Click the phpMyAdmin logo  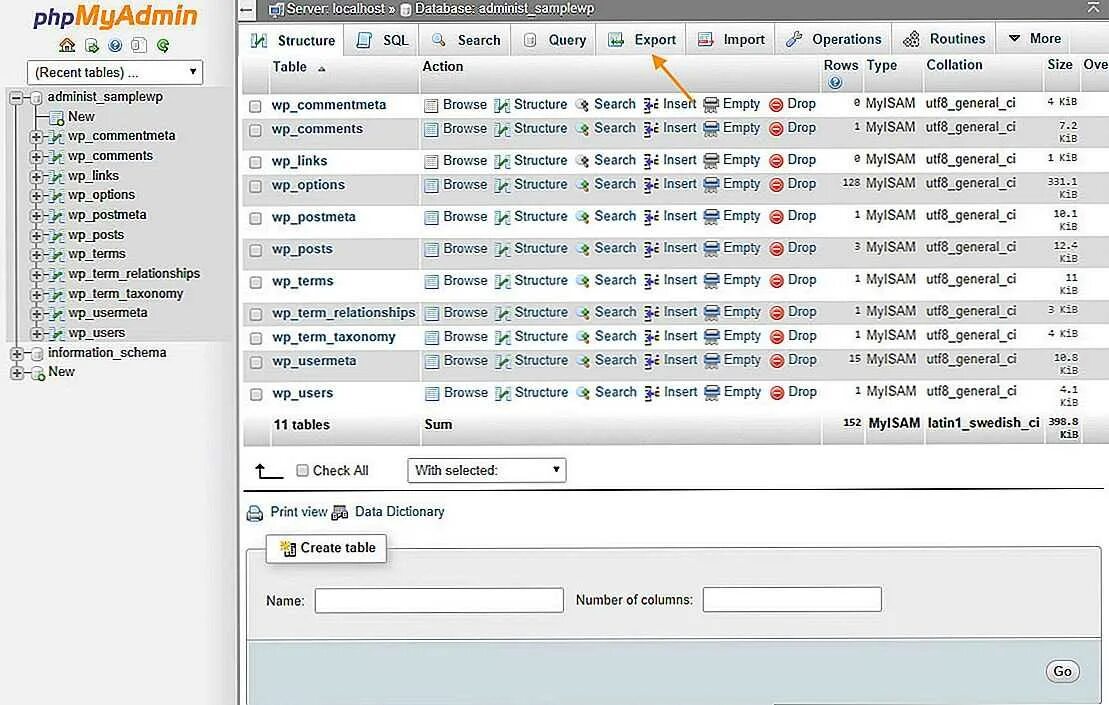[x=115, y=16]
